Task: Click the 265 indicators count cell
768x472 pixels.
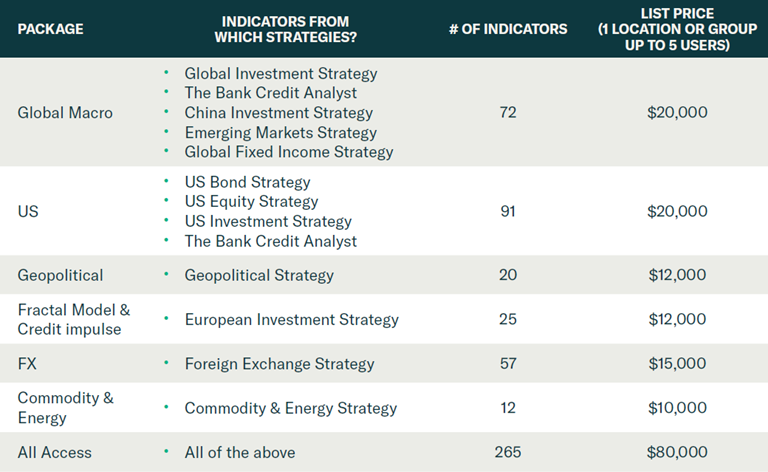Action: tap(508, 452)
